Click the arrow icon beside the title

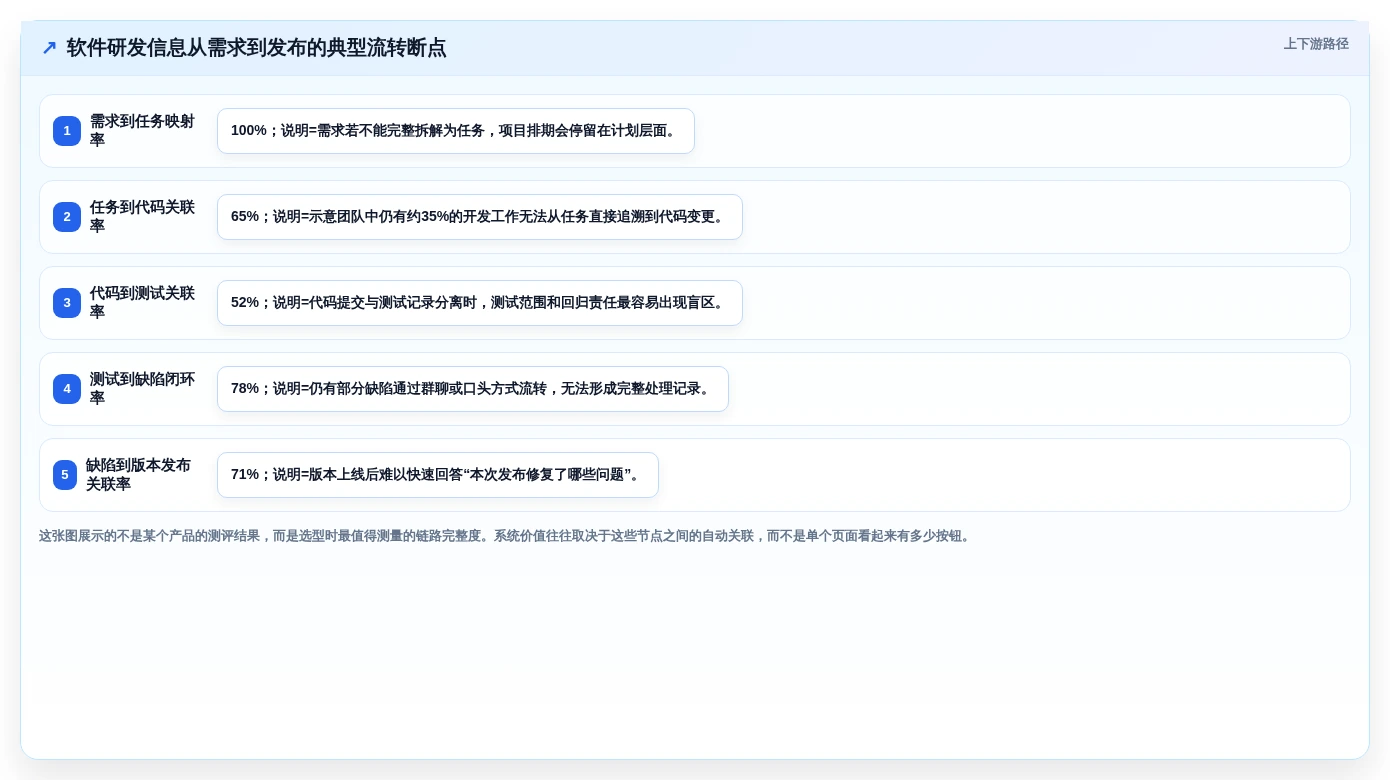coord(49,48)
